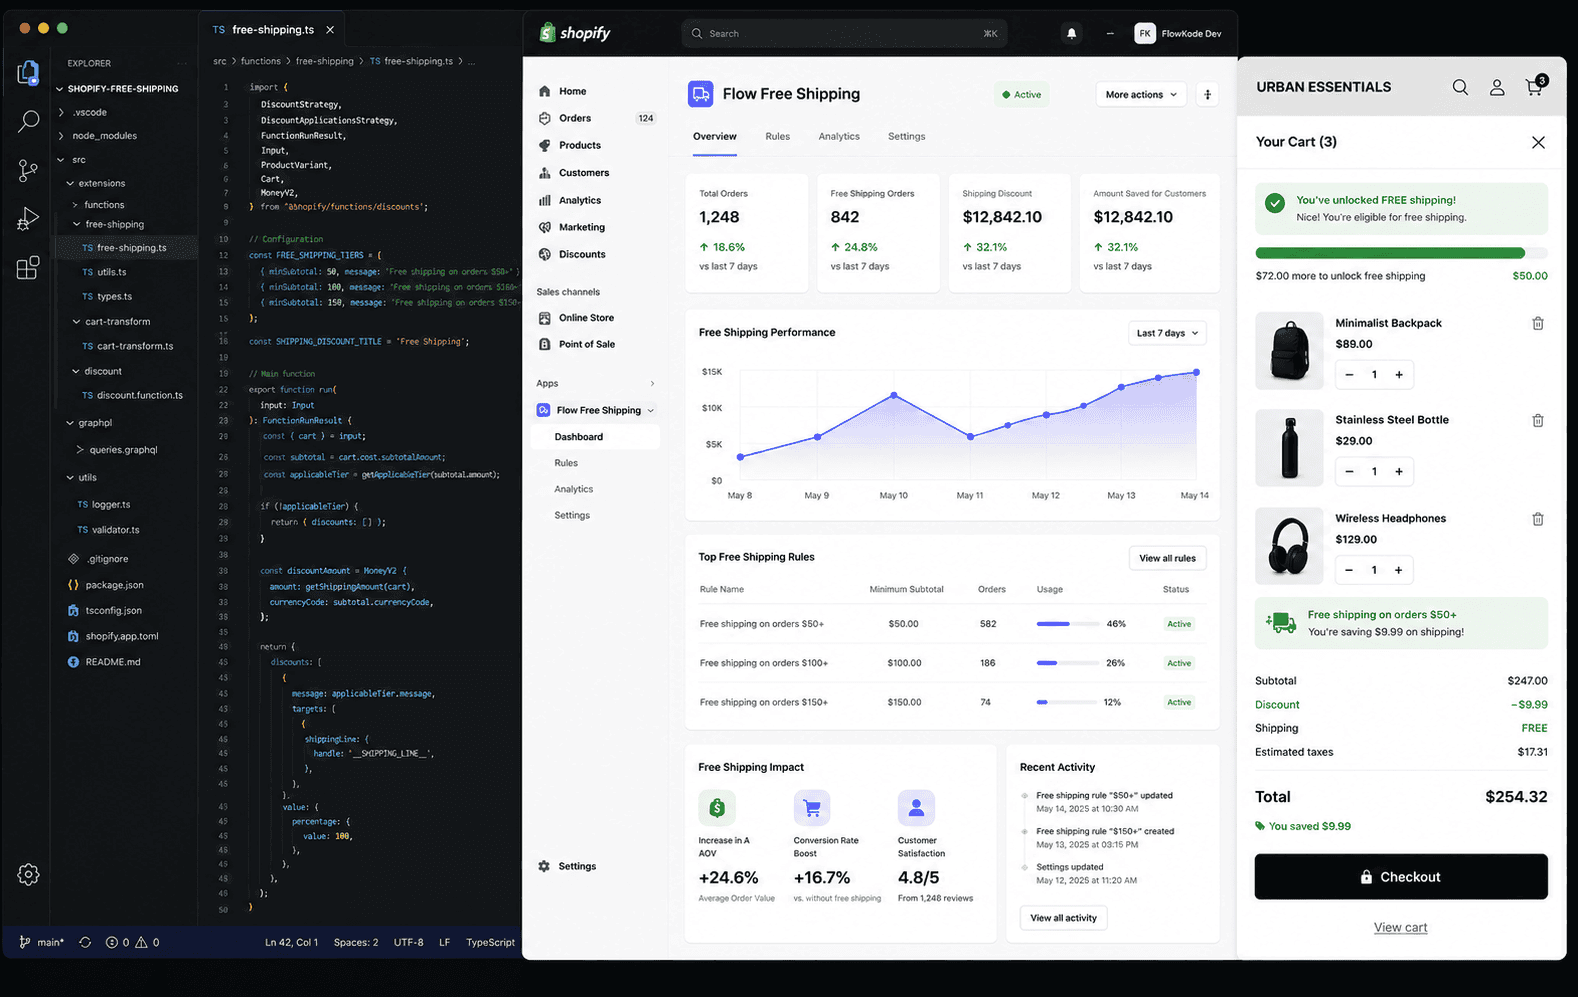Close the Your Cart panel
Viewport: 1578px width, 997px height.
[x=1538, y=142]
